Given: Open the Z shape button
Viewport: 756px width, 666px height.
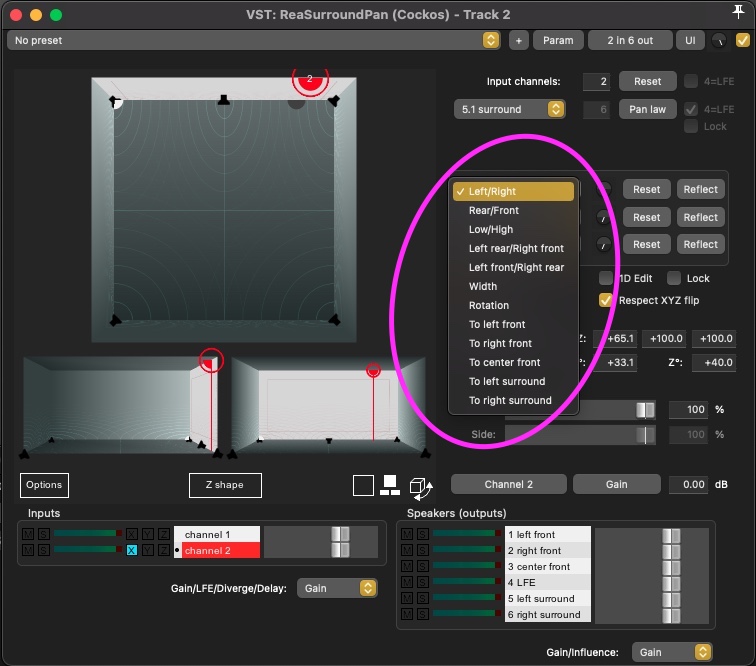Looking at the screenshot, I should point(225,485).
